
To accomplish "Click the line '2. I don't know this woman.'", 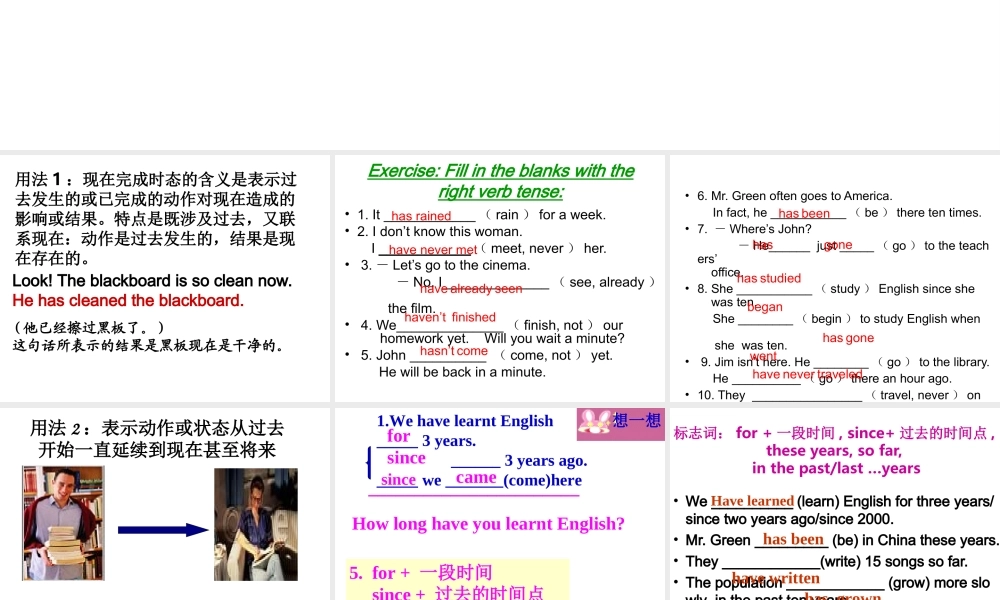I will pyautogui.click(x=439, y=231).
